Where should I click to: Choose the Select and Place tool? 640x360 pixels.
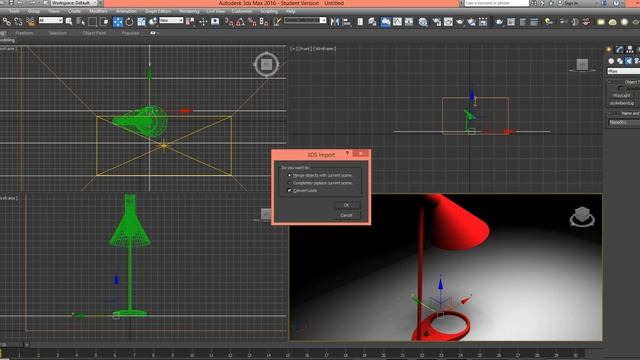tap(153, 22)
